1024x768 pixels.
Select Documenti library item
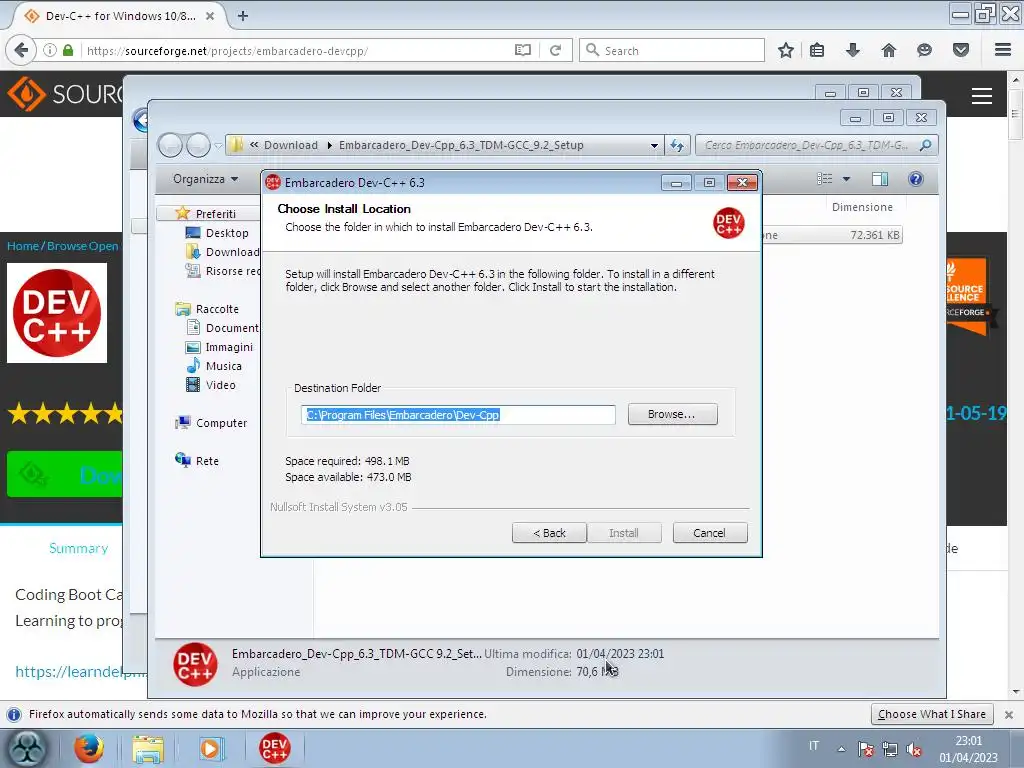coord(222,328)
